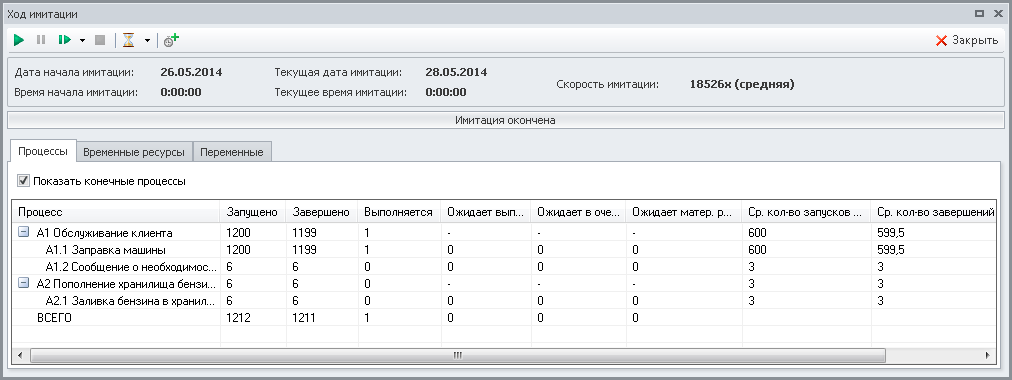Open dropdown arrow next to the hourglass
This screenshot has width=1012, height=380.
147,41
